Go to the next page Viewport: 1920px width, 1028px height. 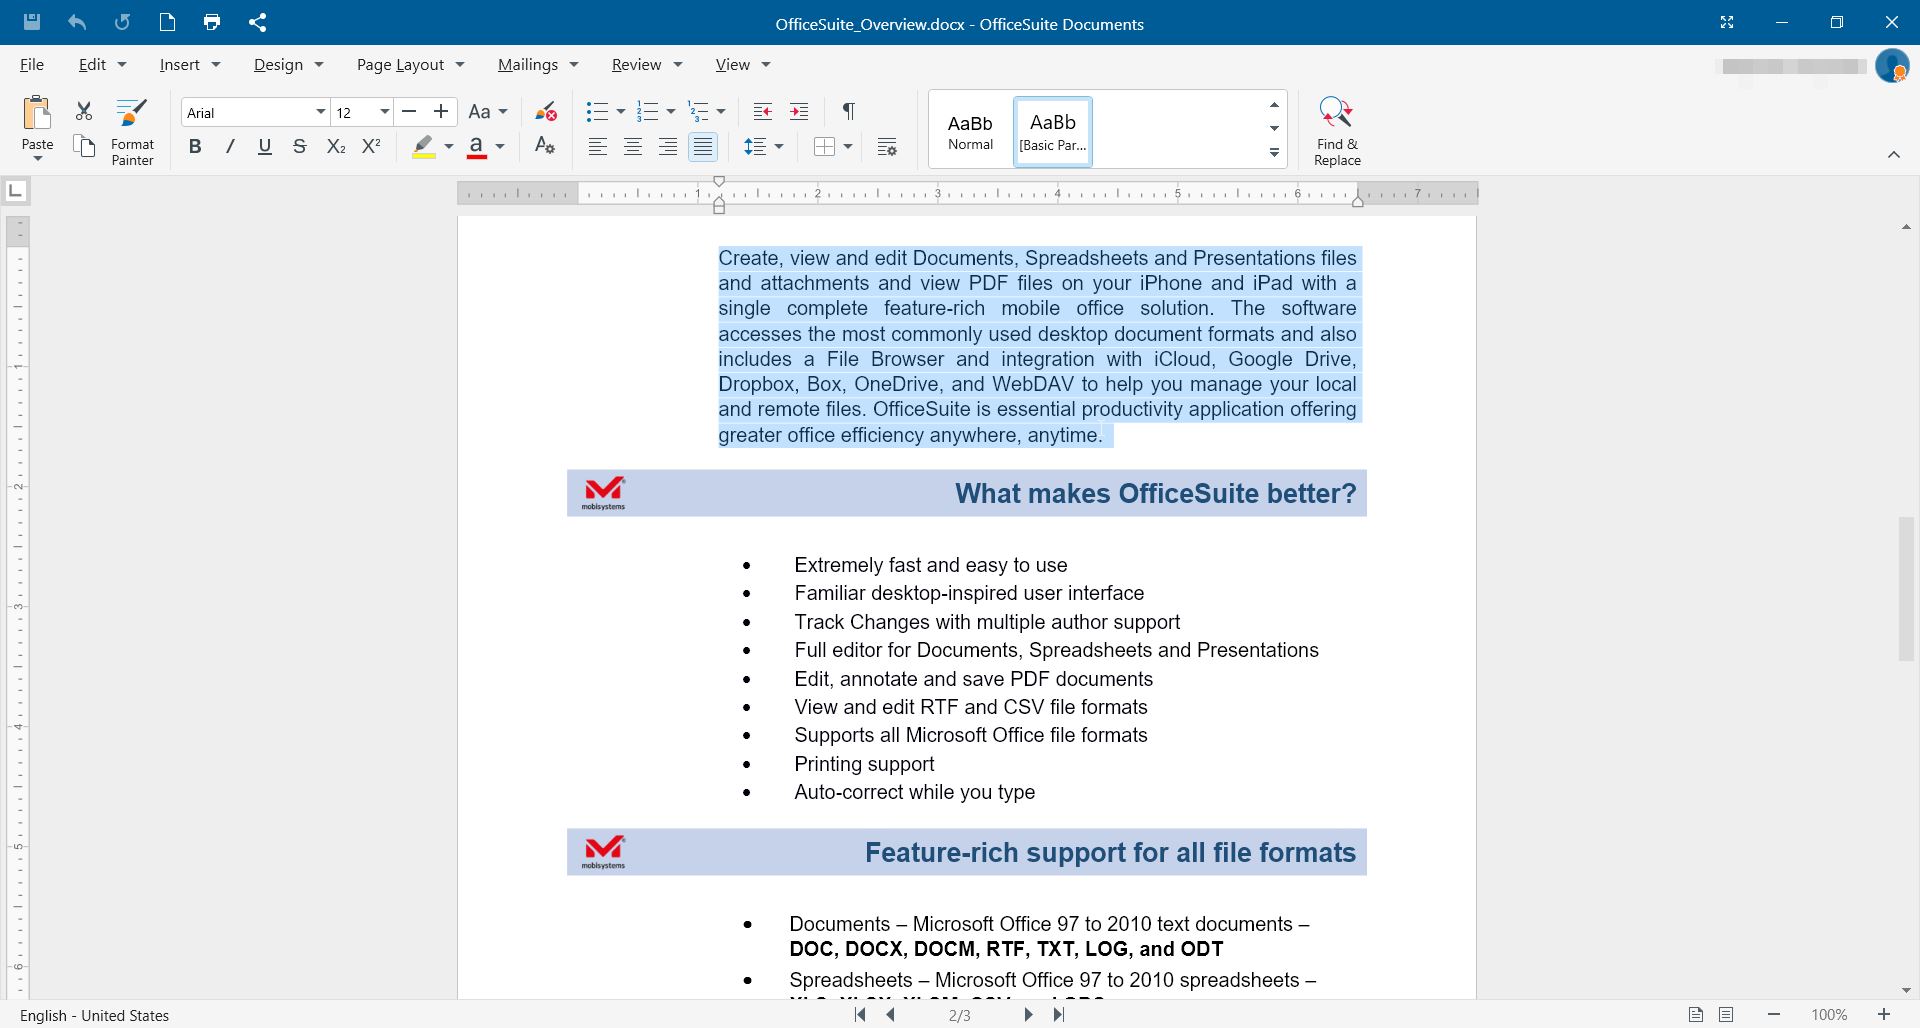click(1028, 1014)
